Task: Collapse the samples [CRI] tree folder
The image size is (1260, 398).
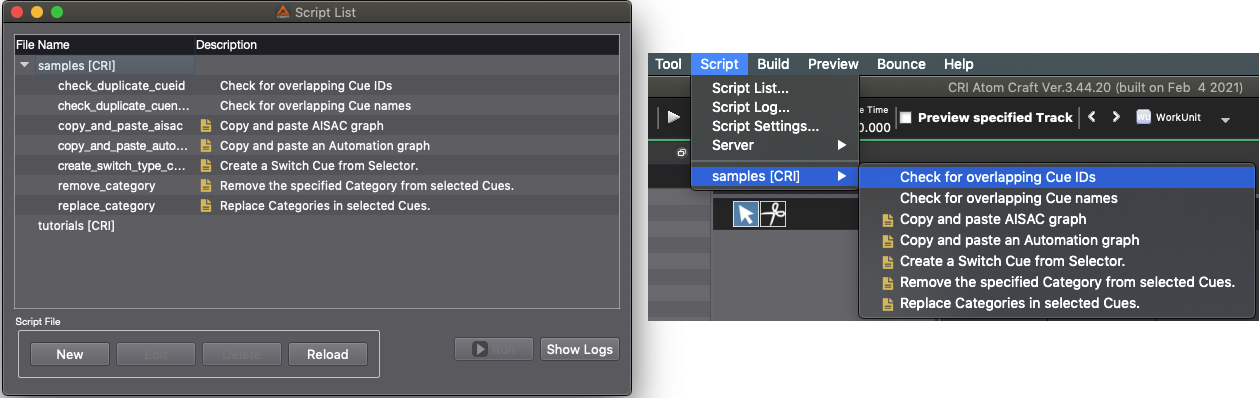Action: 24,66
